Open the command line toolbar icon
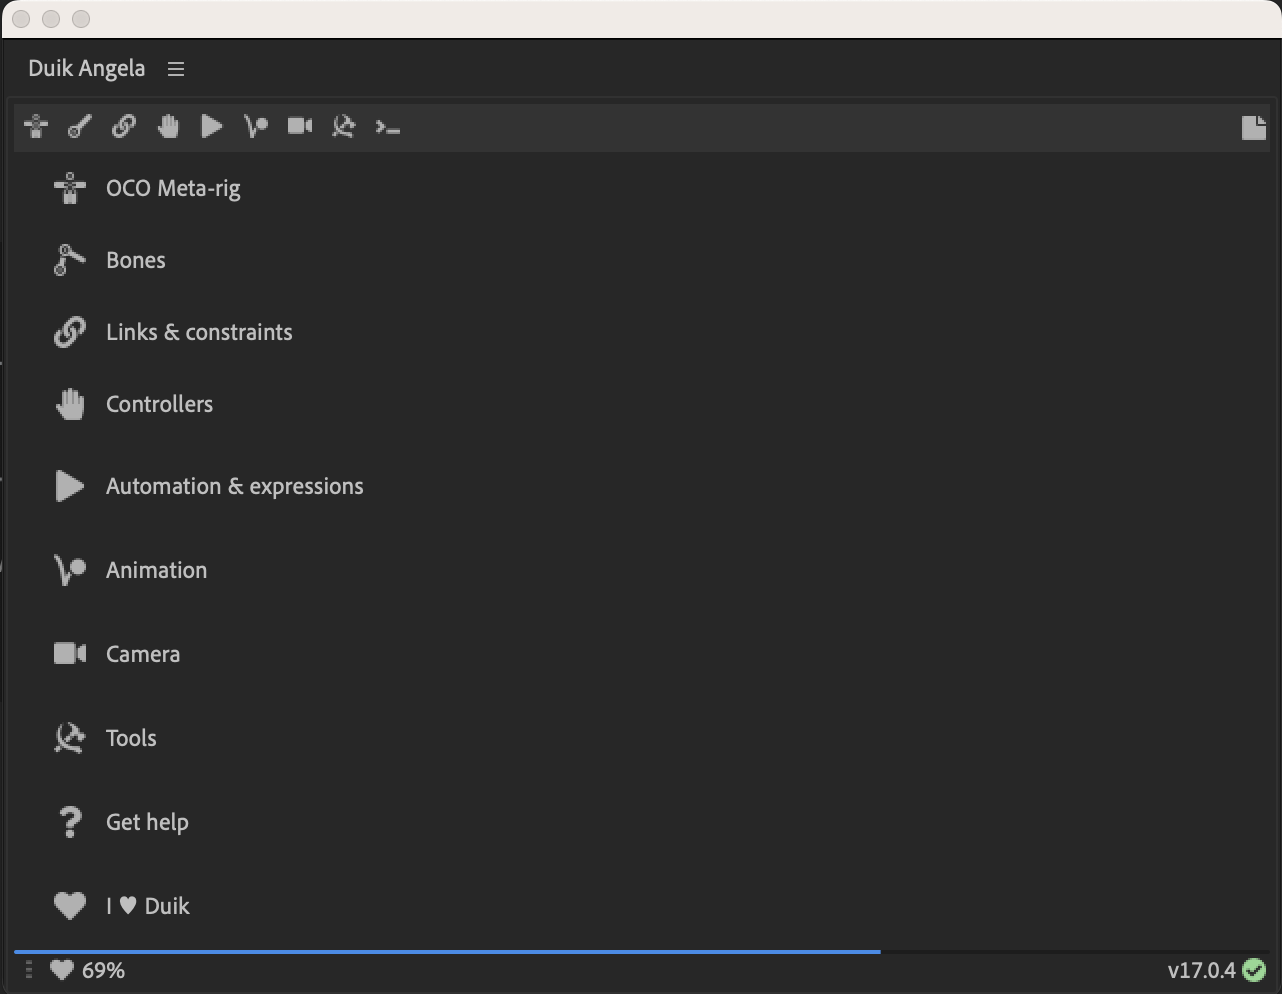Screen dimensions: 1282x994 click(x=388, y=126)
